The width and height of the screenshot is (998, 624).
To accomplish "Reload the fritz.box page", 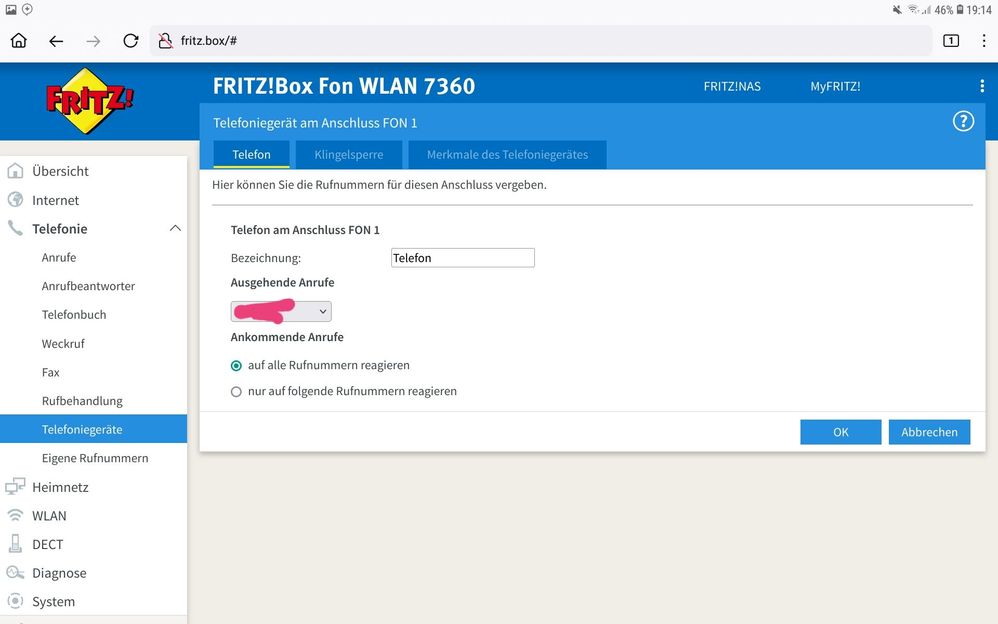I will [130, 41].
